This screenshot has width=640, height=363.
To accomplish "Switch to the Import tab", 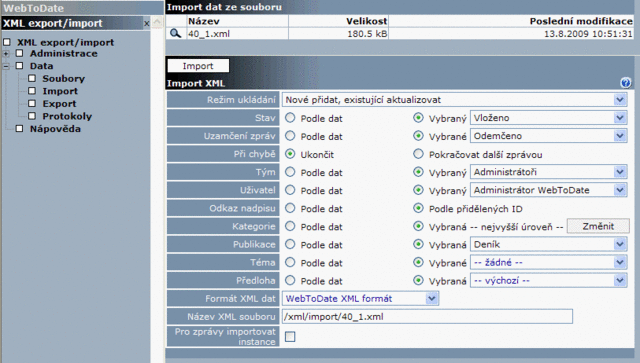I will pyautogui.click(x=198, y=66).
